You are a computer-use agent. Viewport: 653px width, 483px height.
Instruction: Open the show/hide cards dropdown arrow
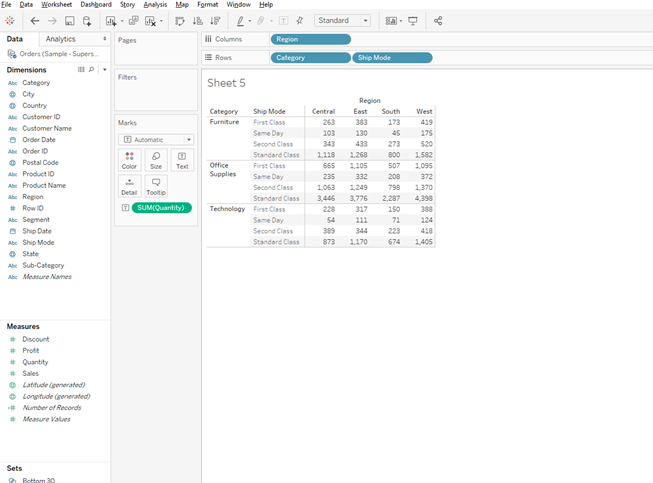(x=401, y=21)
